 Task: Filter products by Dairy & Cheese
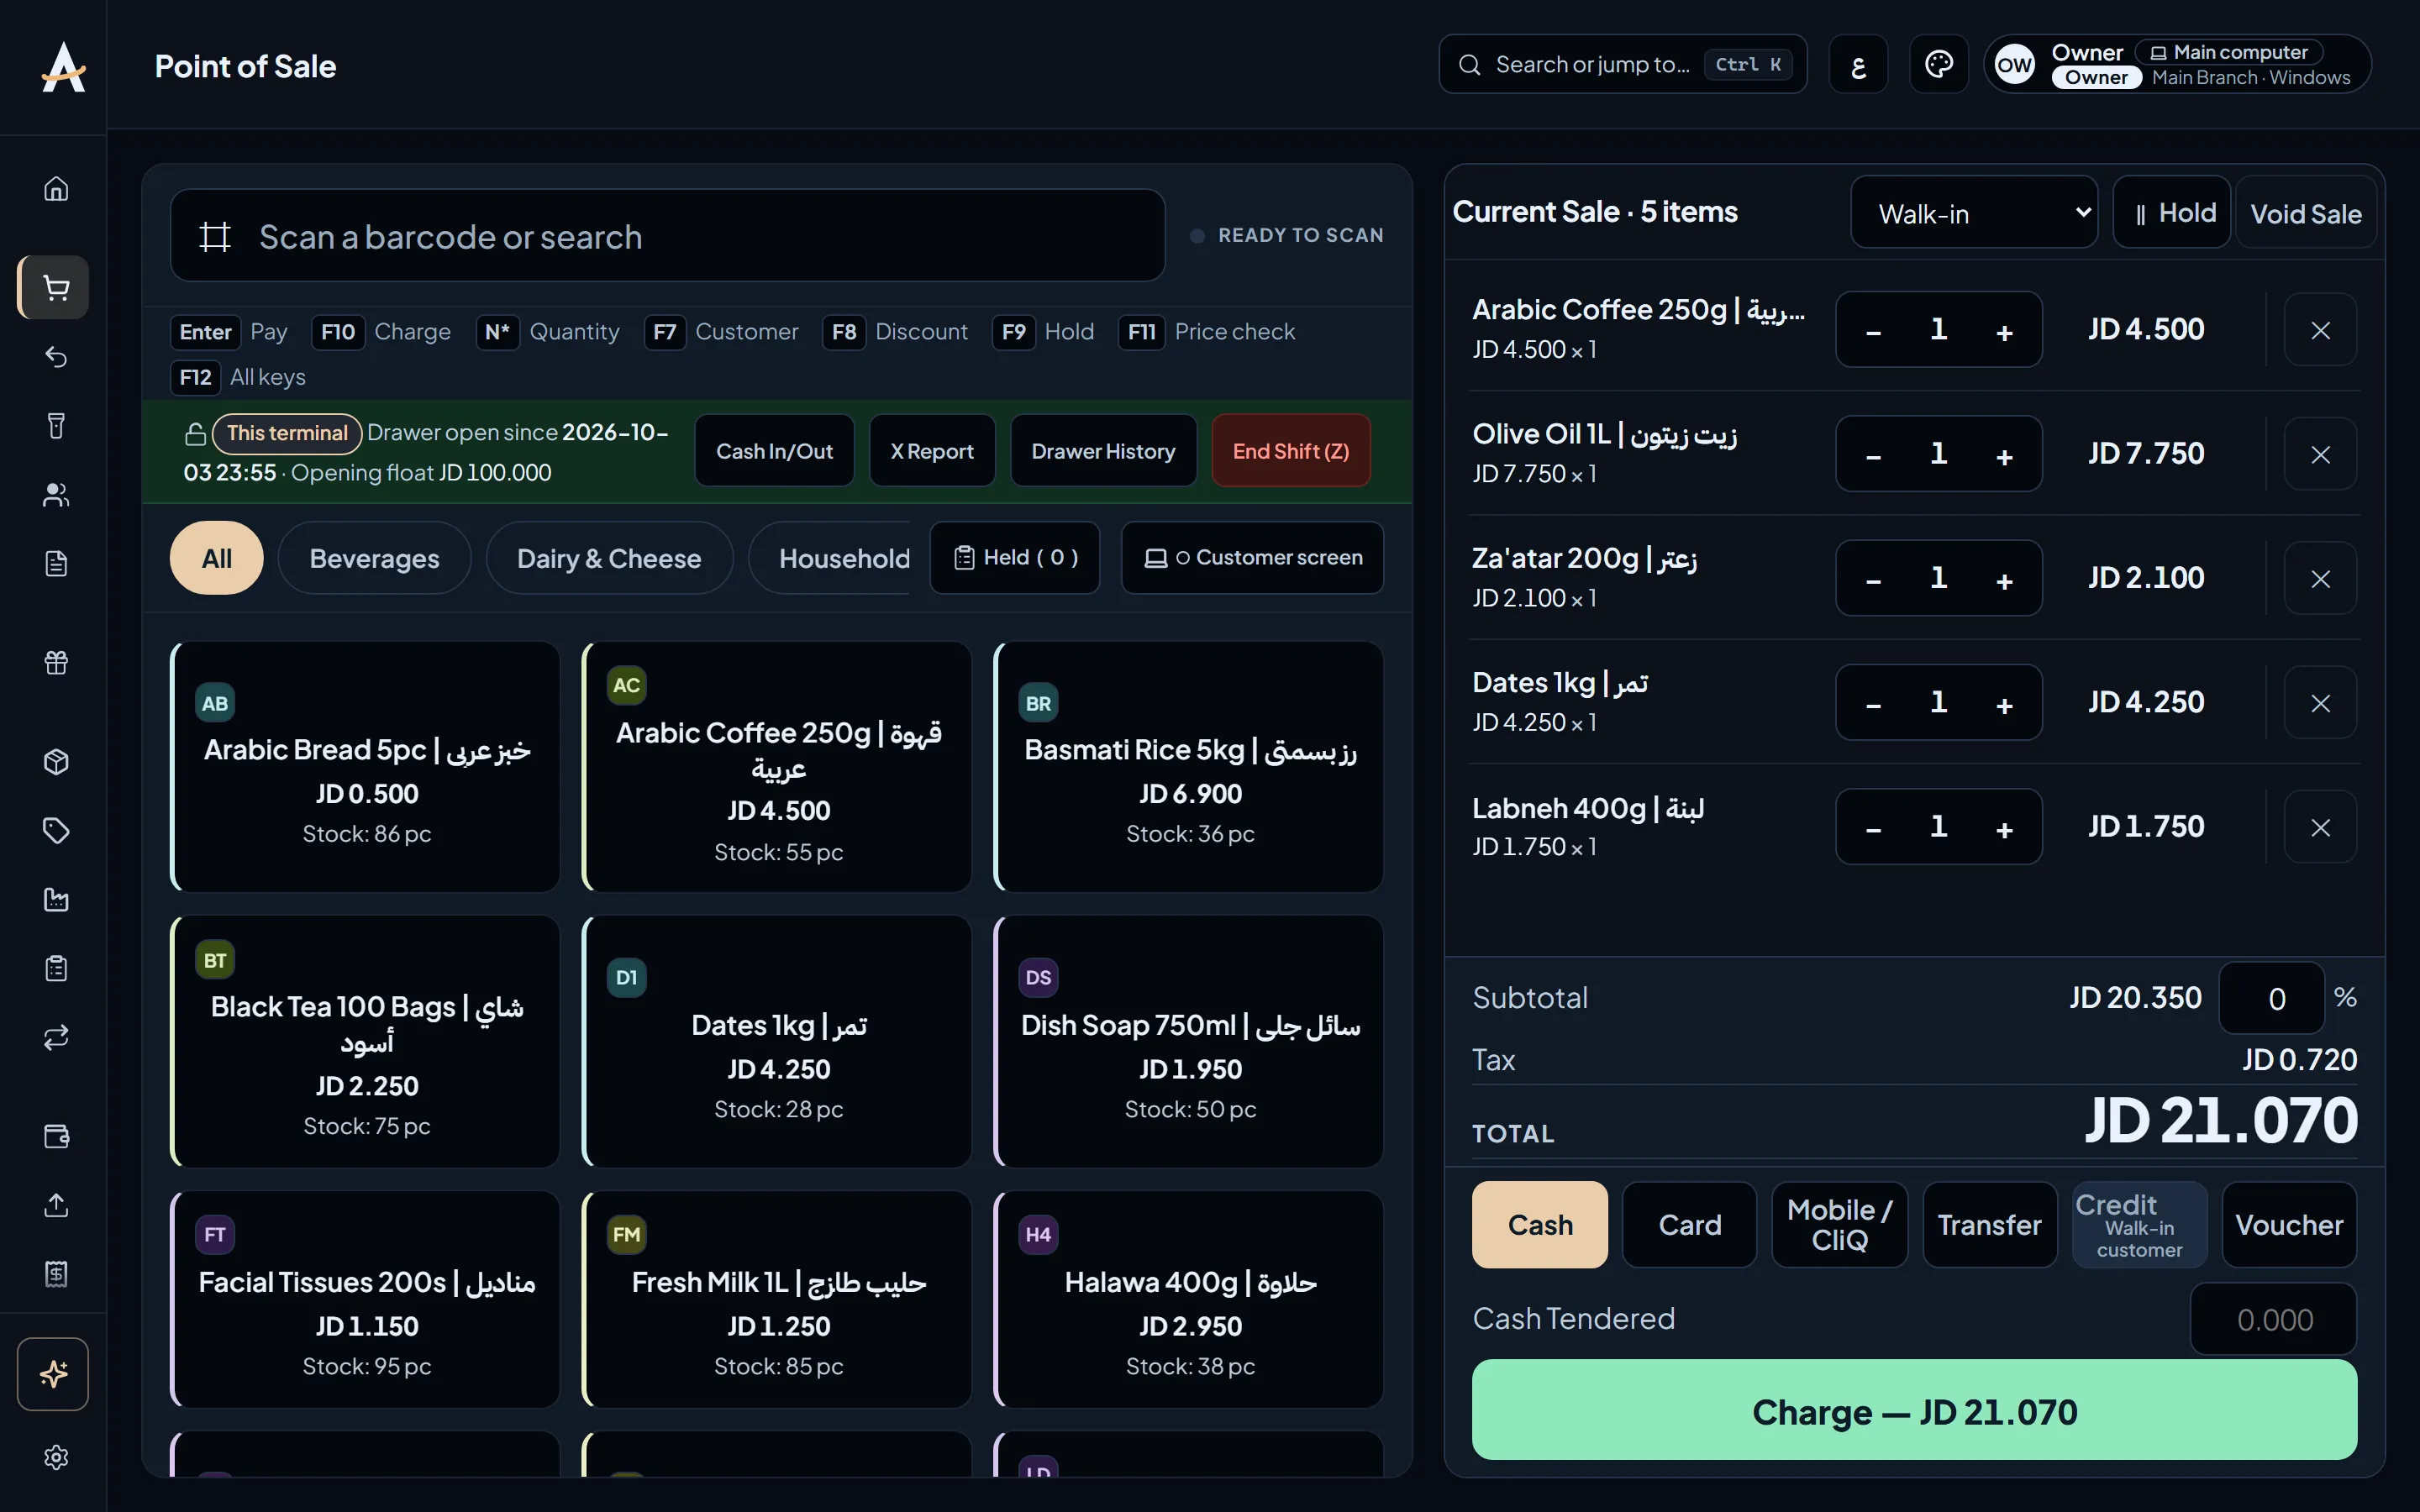[x=609, y=558]
